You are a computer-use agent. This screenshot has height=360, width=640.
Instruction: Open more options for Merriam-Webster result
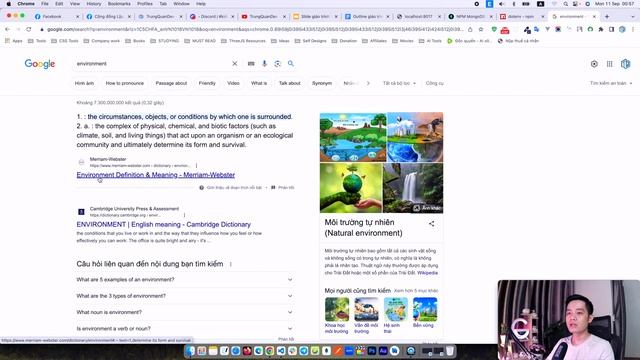point(196,166)
